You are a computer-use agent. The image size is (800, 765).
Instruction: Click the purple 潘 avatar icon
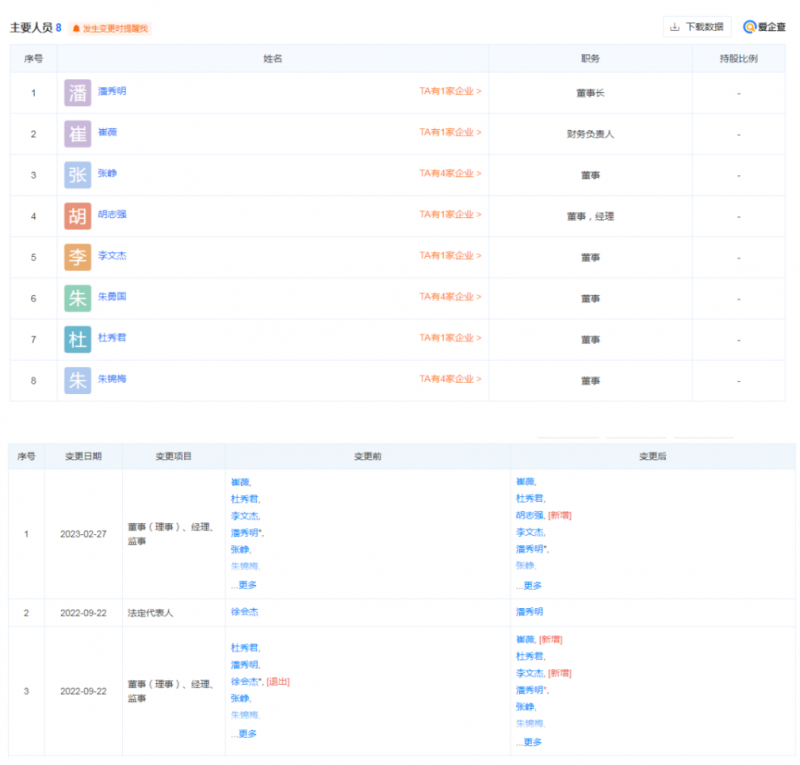click(77, 93)
